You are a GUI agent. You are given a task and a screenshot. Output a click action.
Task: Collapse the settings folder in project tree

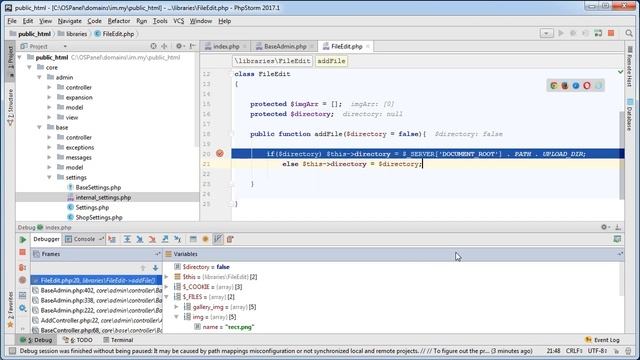tap(49, 177)
